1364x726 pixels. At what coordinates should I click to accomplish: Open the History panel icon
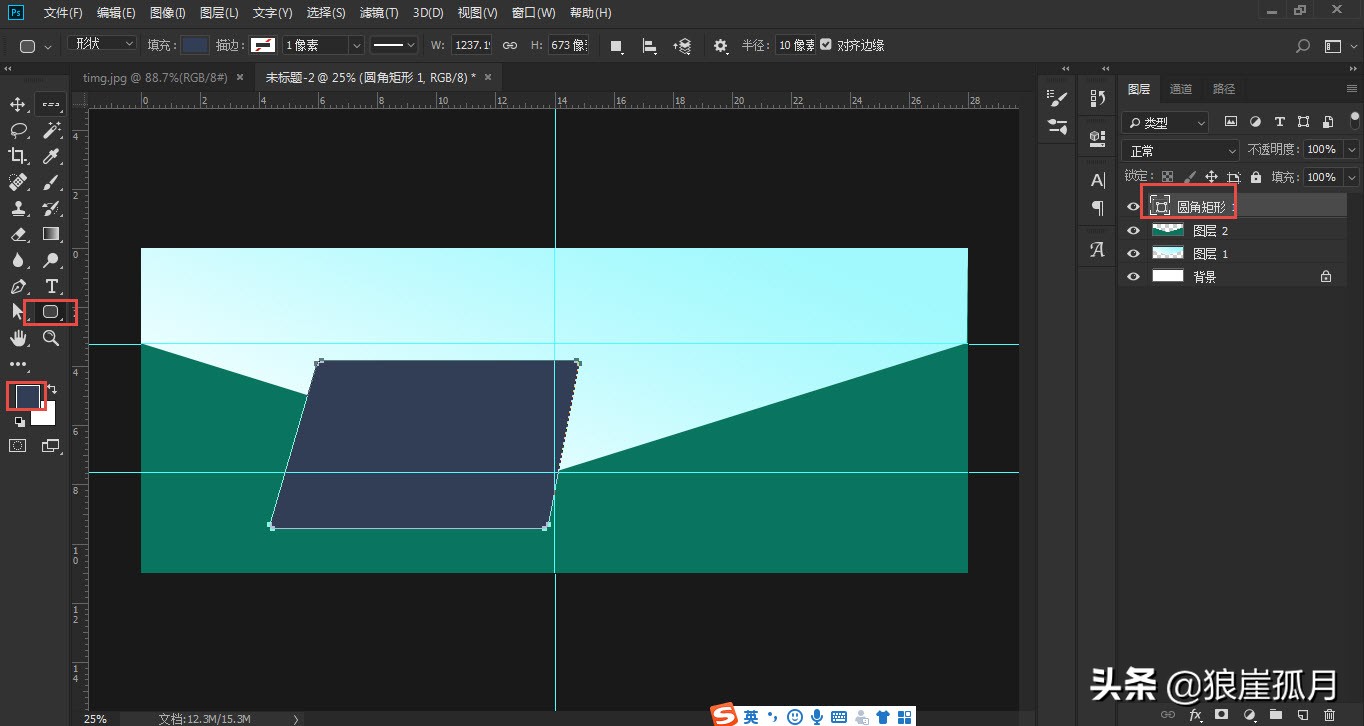1097,98
